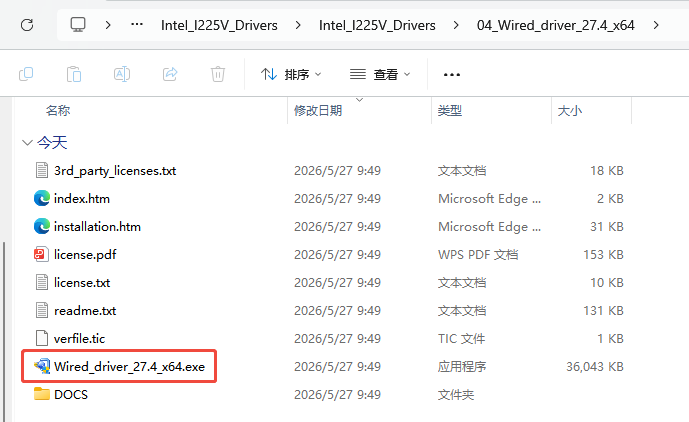This screenshot has width=689, height=422.
Task: Sort by the 修改日期 column header
Action: tap(318, 110)
